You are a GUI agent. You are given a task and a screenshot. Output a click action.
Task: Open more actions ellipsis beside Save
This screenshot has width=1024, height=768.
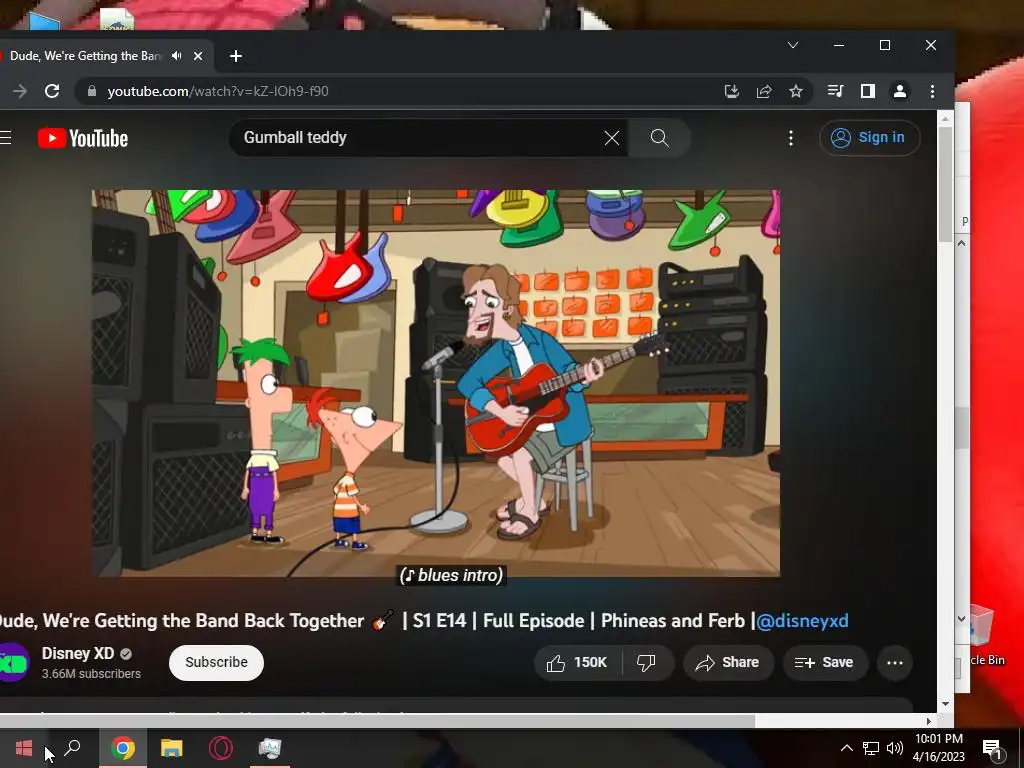pos(895,663)
